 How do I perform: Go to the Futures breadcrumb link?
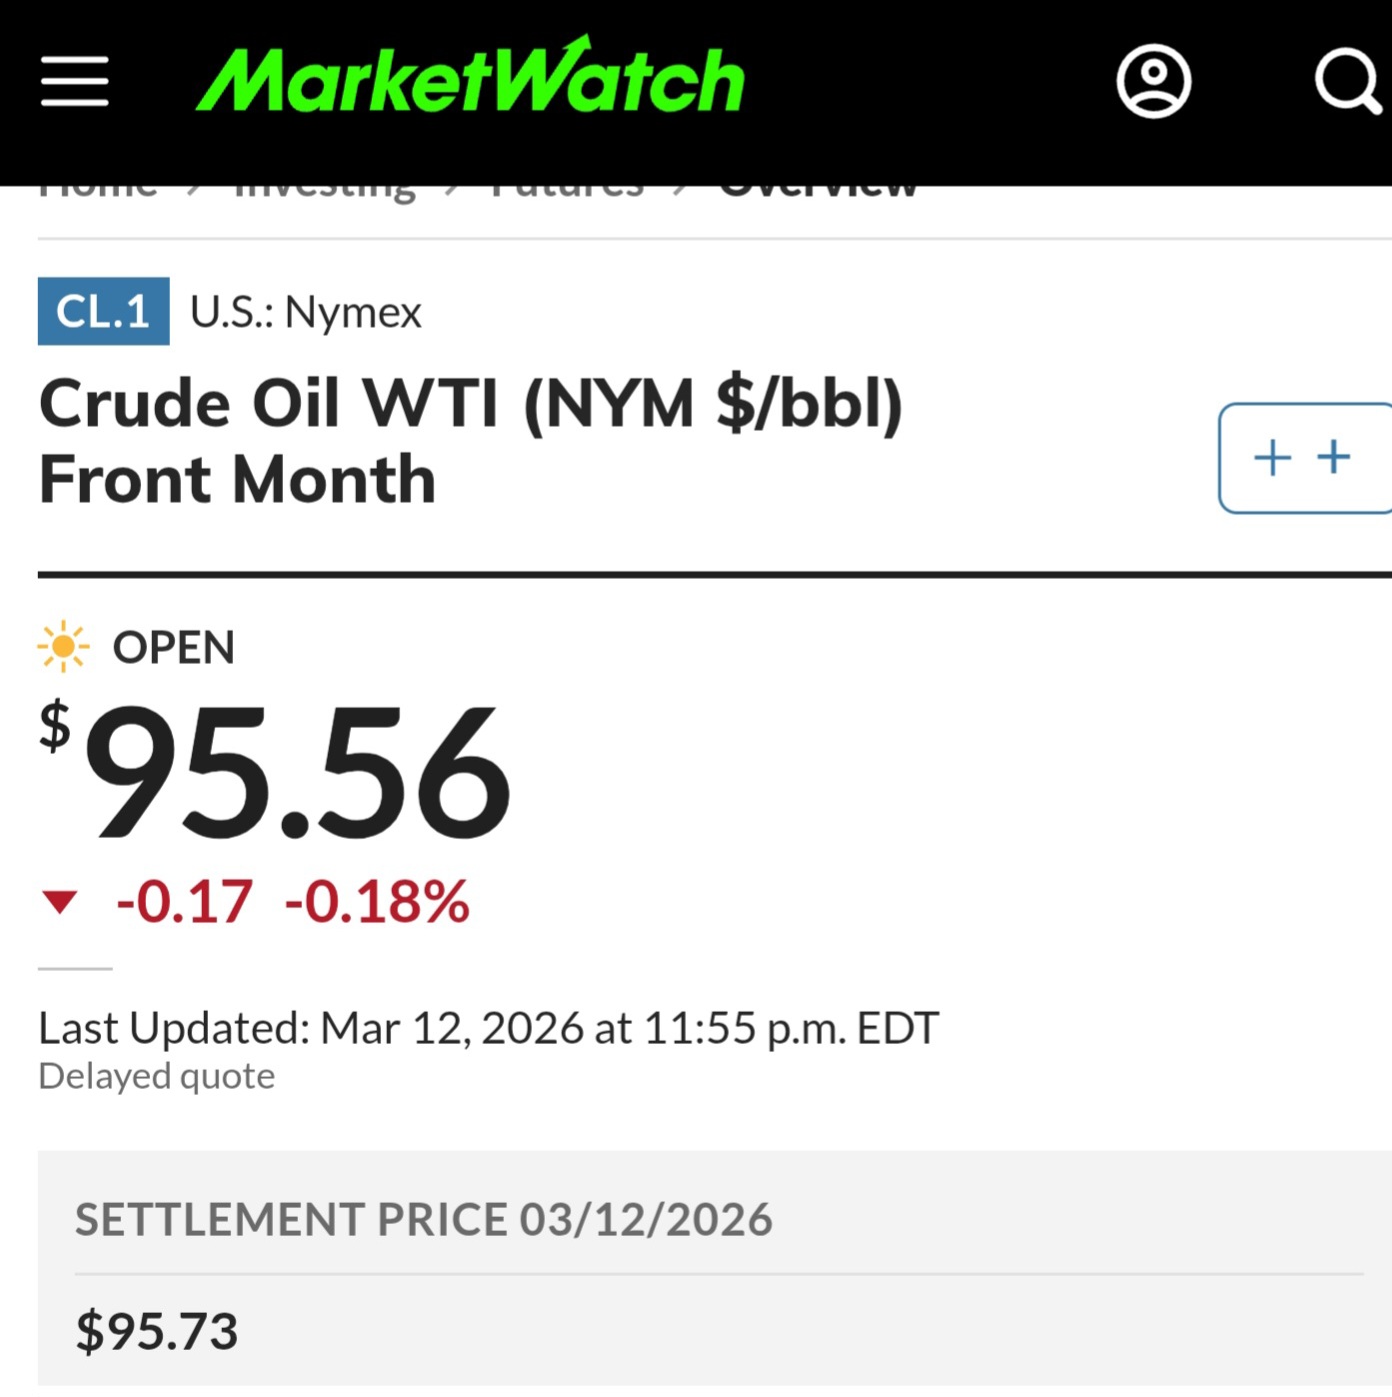567,190
